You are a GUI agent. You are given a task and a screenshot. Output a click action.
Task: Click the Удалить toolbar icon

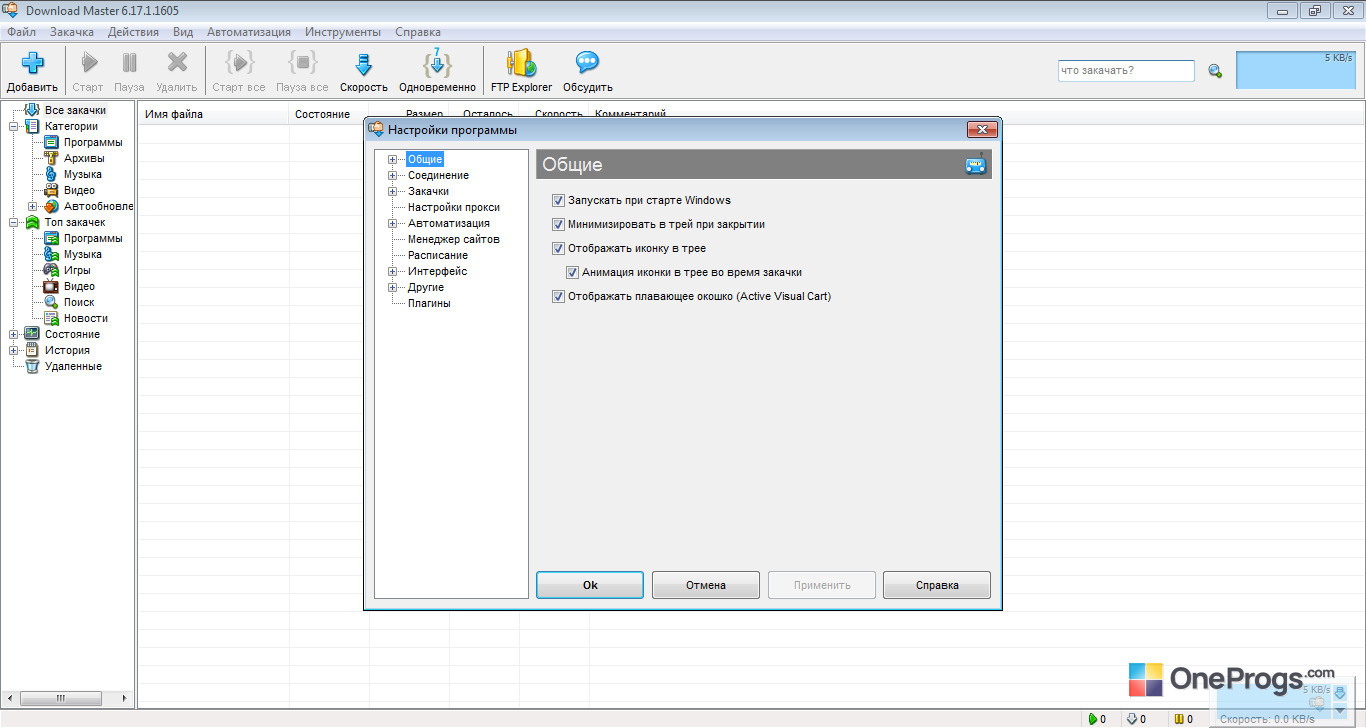click(x=177, y=63)
